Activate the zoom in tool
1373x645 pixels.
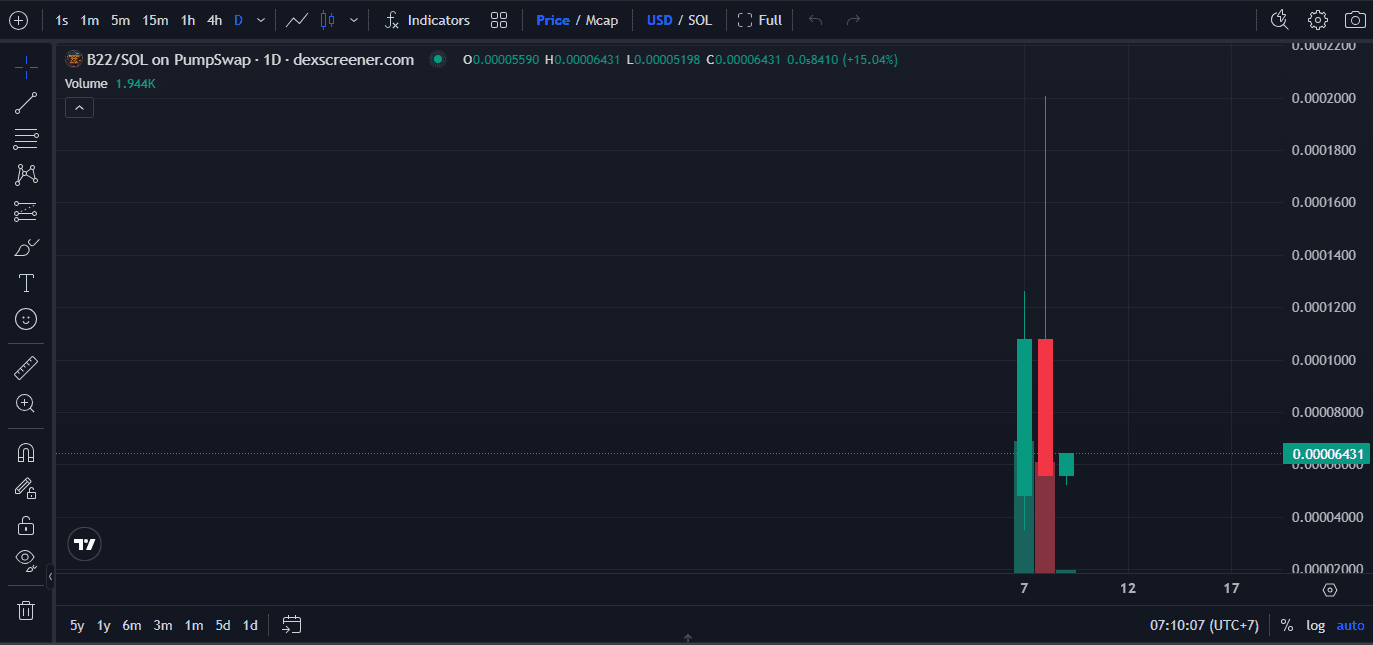click(26, 404)
